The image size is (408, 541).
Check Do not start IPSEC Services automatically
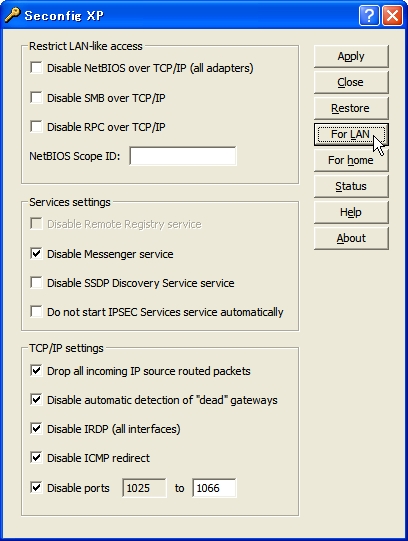click(x=36, y=312)
